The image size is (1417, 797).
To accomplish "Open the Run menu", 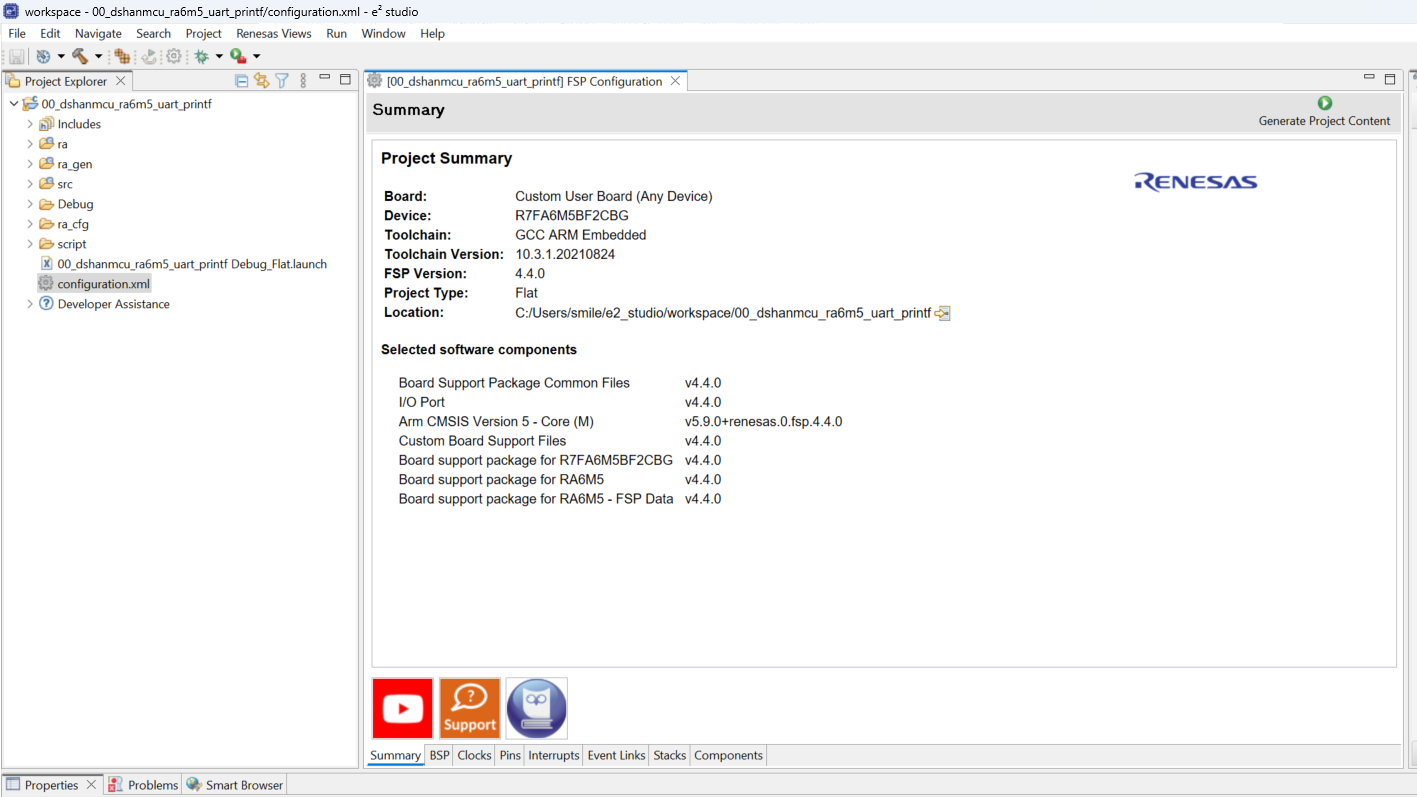I will [x=337, y=33].
